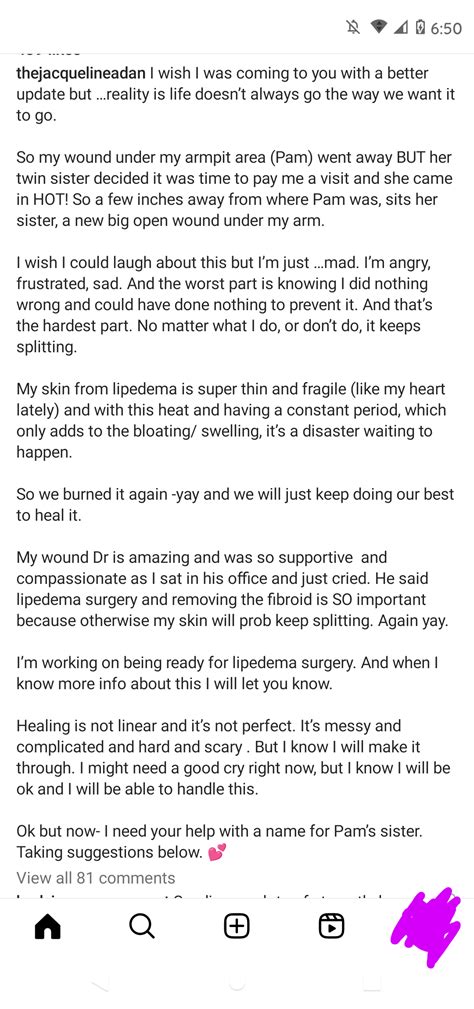The image size is (474, 1009).
Task: Open the Search magnifier tab
Action: tap(141, 927)
